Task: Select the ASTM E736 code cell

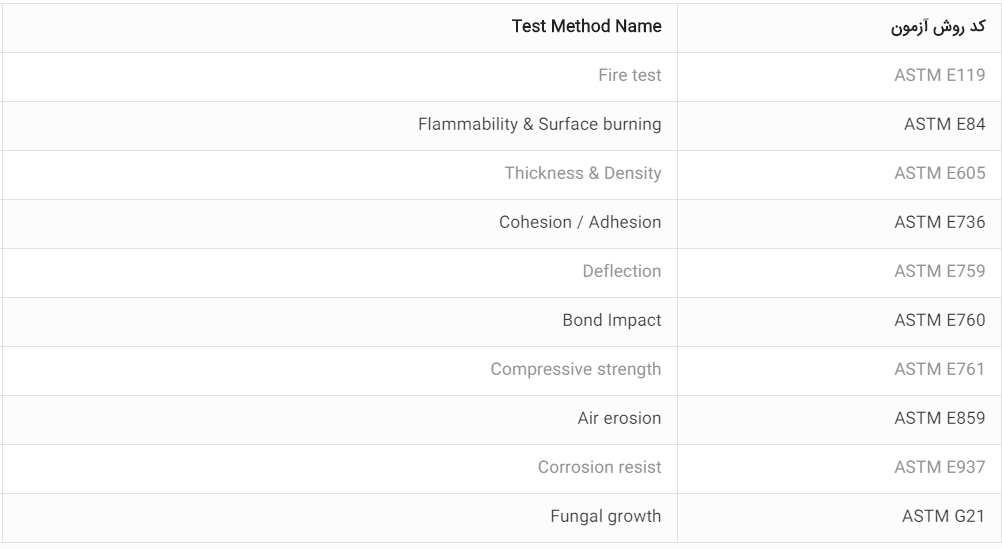Action: click(939, 223)
